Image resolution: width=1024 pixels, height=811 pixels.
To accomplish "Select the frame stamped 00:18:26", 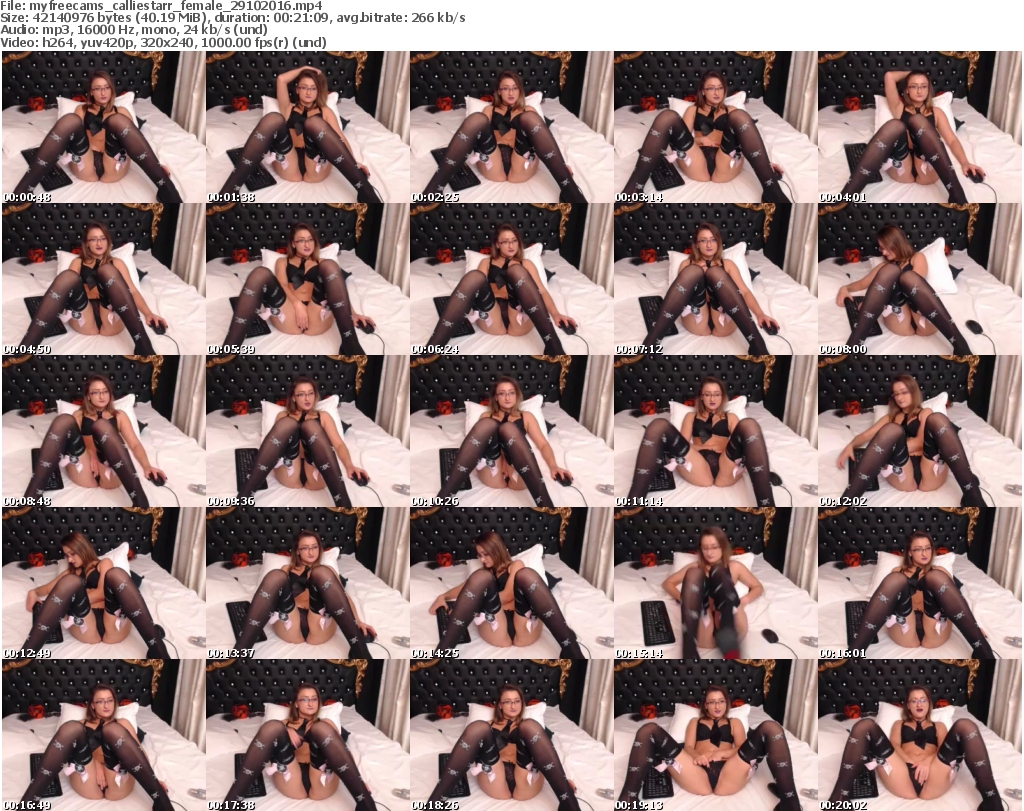I will tap(511, 735).
